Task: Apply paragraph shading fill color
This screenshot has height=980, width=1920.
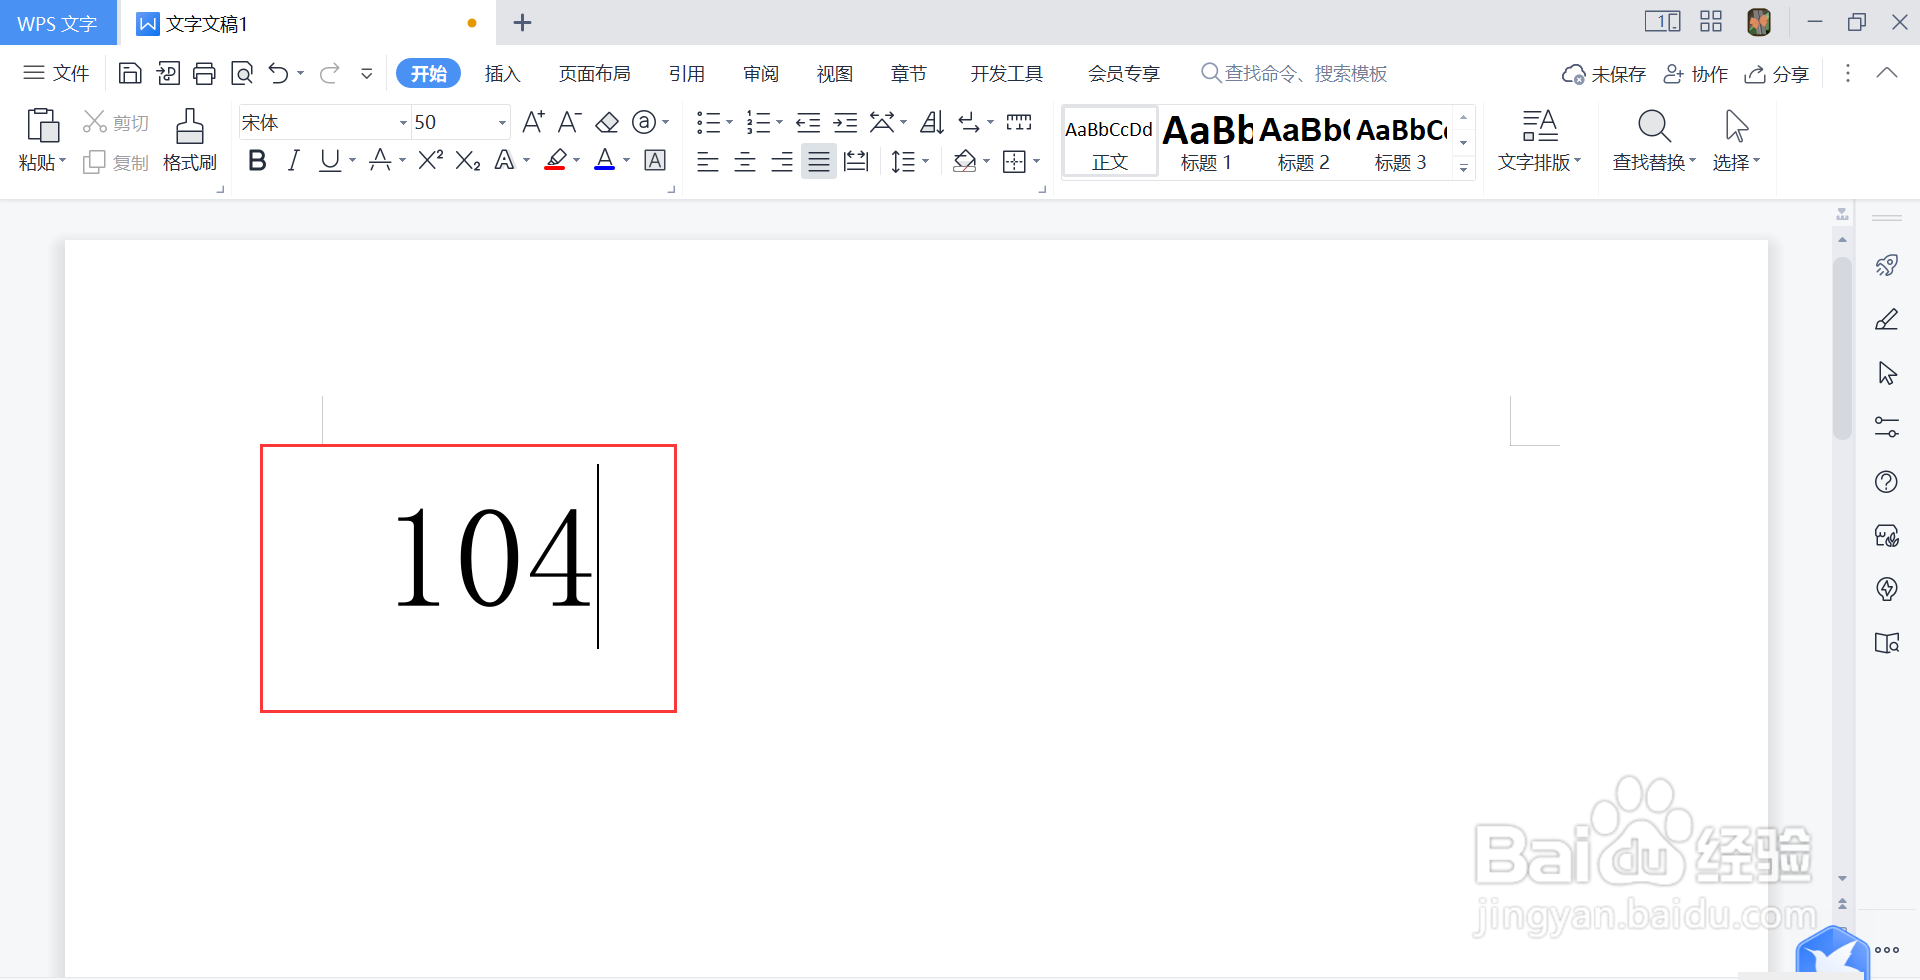Action: click(x=964, y=161)
